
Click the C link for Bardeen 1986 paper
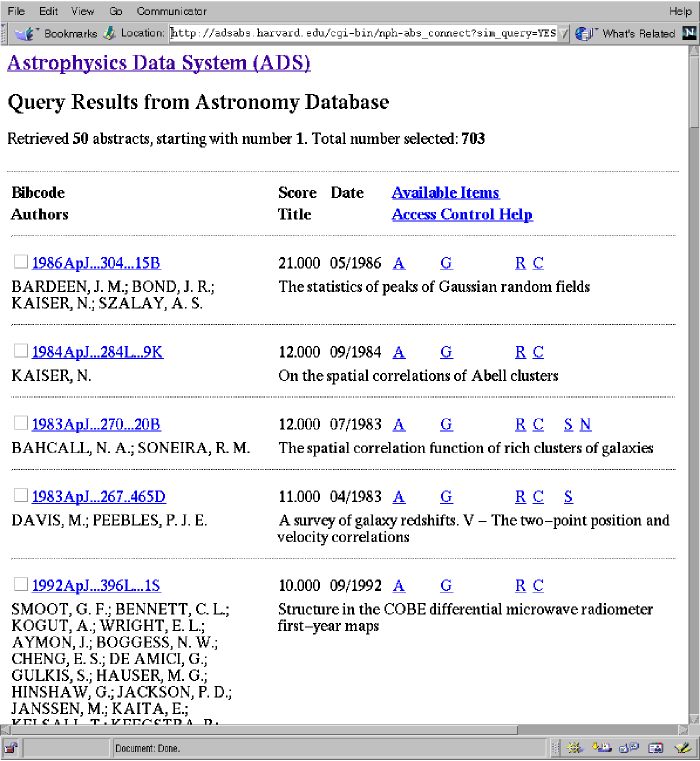click(x=538, y=263)
